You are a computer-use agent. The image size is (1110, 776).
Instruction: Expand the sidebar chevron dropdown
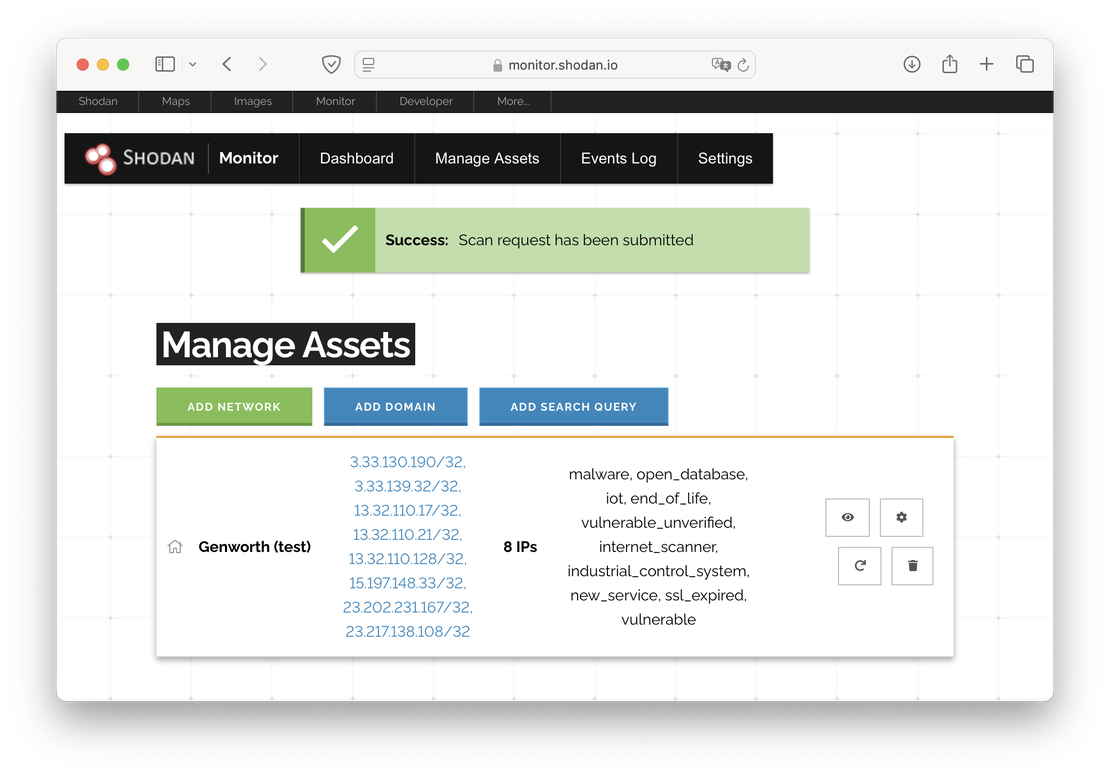click(194, 63)
